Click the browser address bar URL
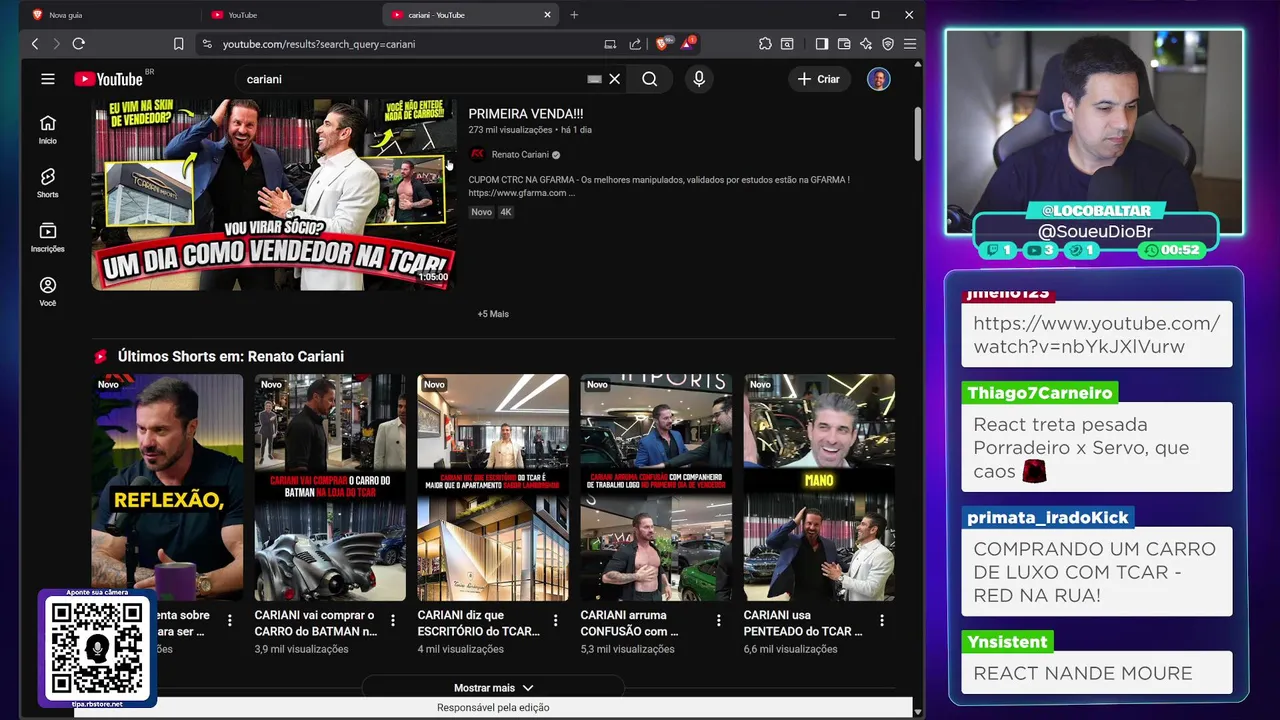The height and width of the screenshot is (720, 1280). pyautogui.click(x=319, y=44)
